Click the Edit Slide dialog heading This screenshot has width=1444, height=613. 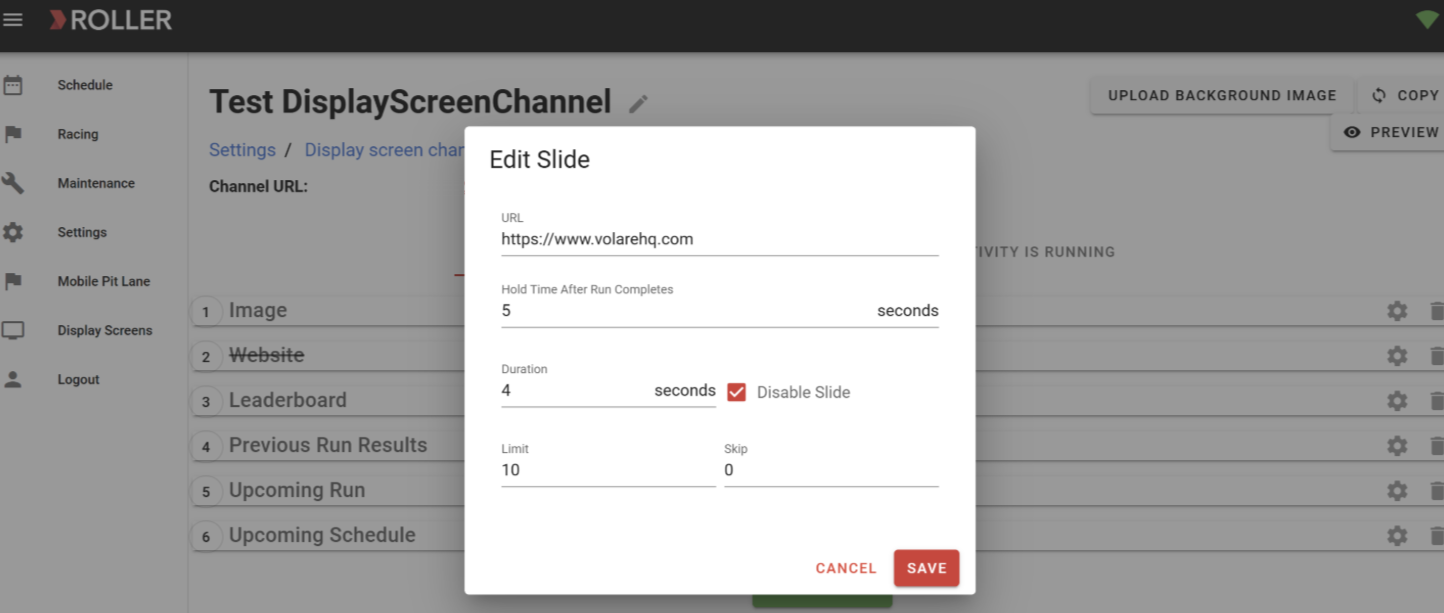(x=539, y=160)
